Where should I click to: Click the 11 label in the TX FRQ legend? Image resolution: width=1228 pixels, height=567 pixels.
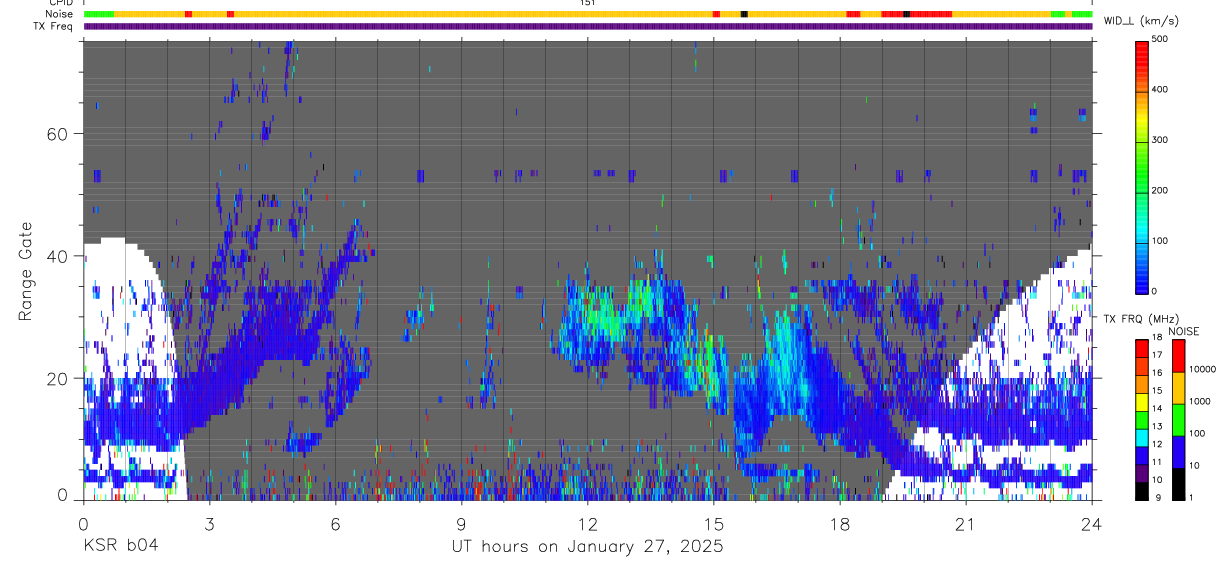(x=1156, y=462)
